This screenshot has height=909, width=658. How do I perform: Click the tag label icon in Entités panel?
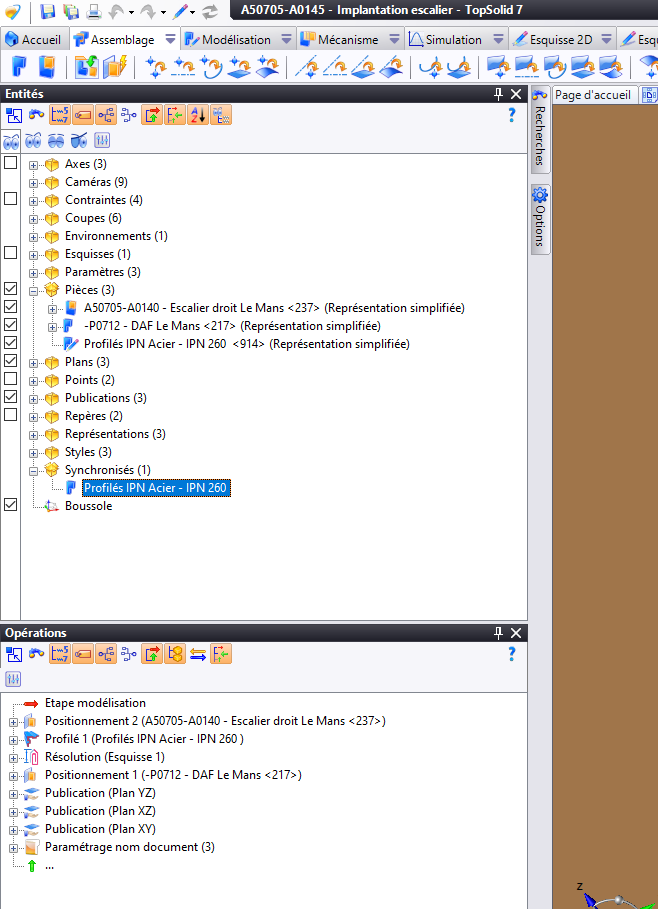83,115
